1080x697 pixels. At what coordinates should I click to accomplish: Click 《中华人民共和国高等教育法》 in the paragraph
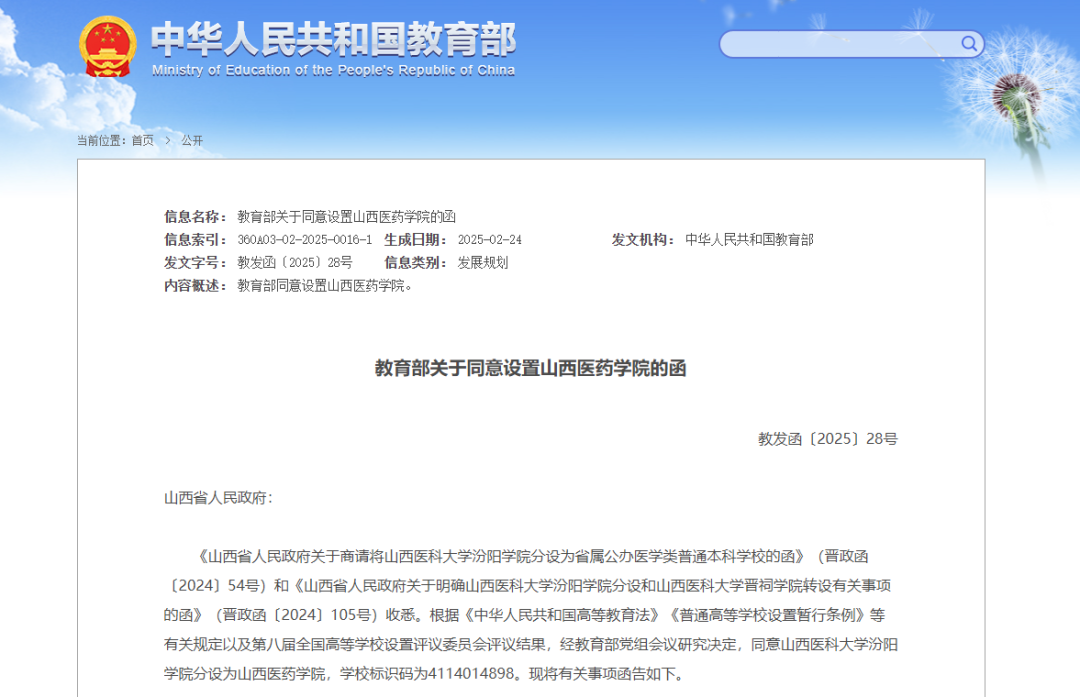click(x=562, y=615)
